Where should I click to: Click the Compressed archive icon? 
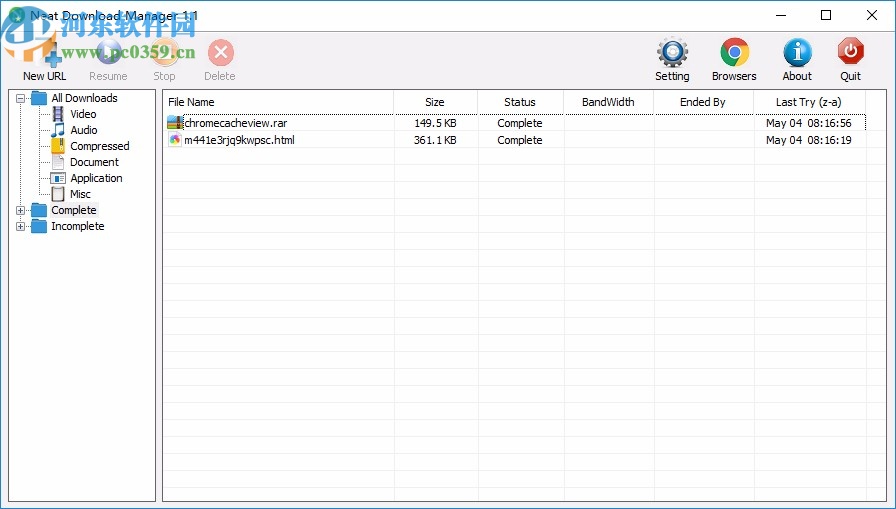58,146
